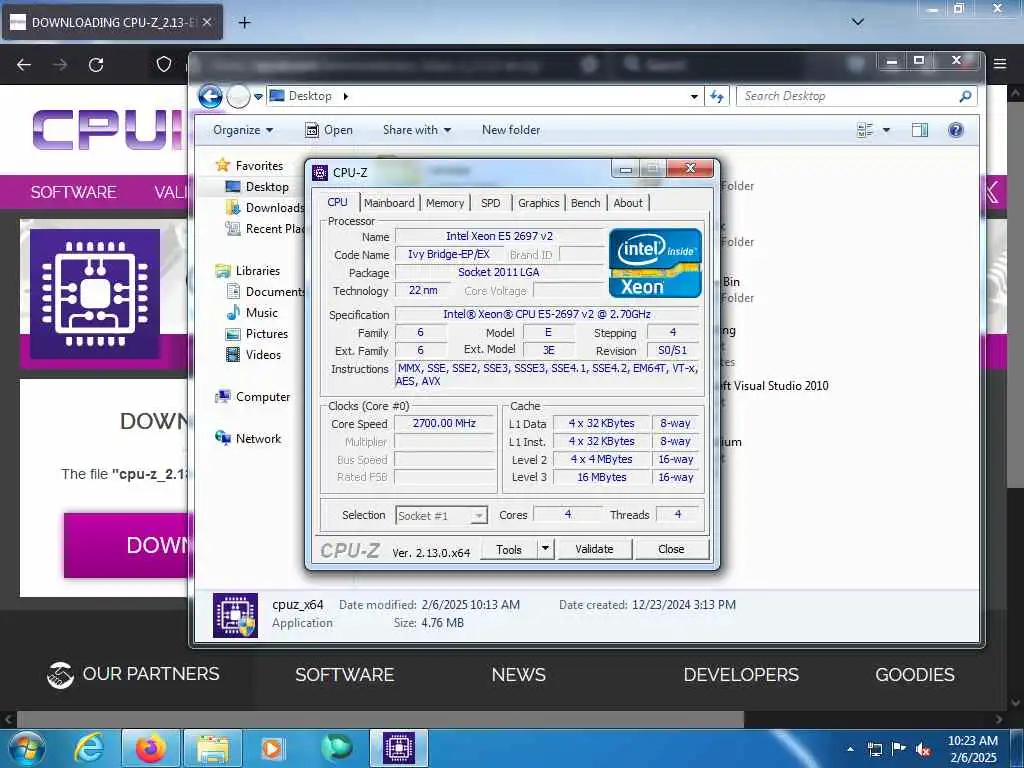
Task: Click the Explorer refresh button
Action: click(717, 97)
